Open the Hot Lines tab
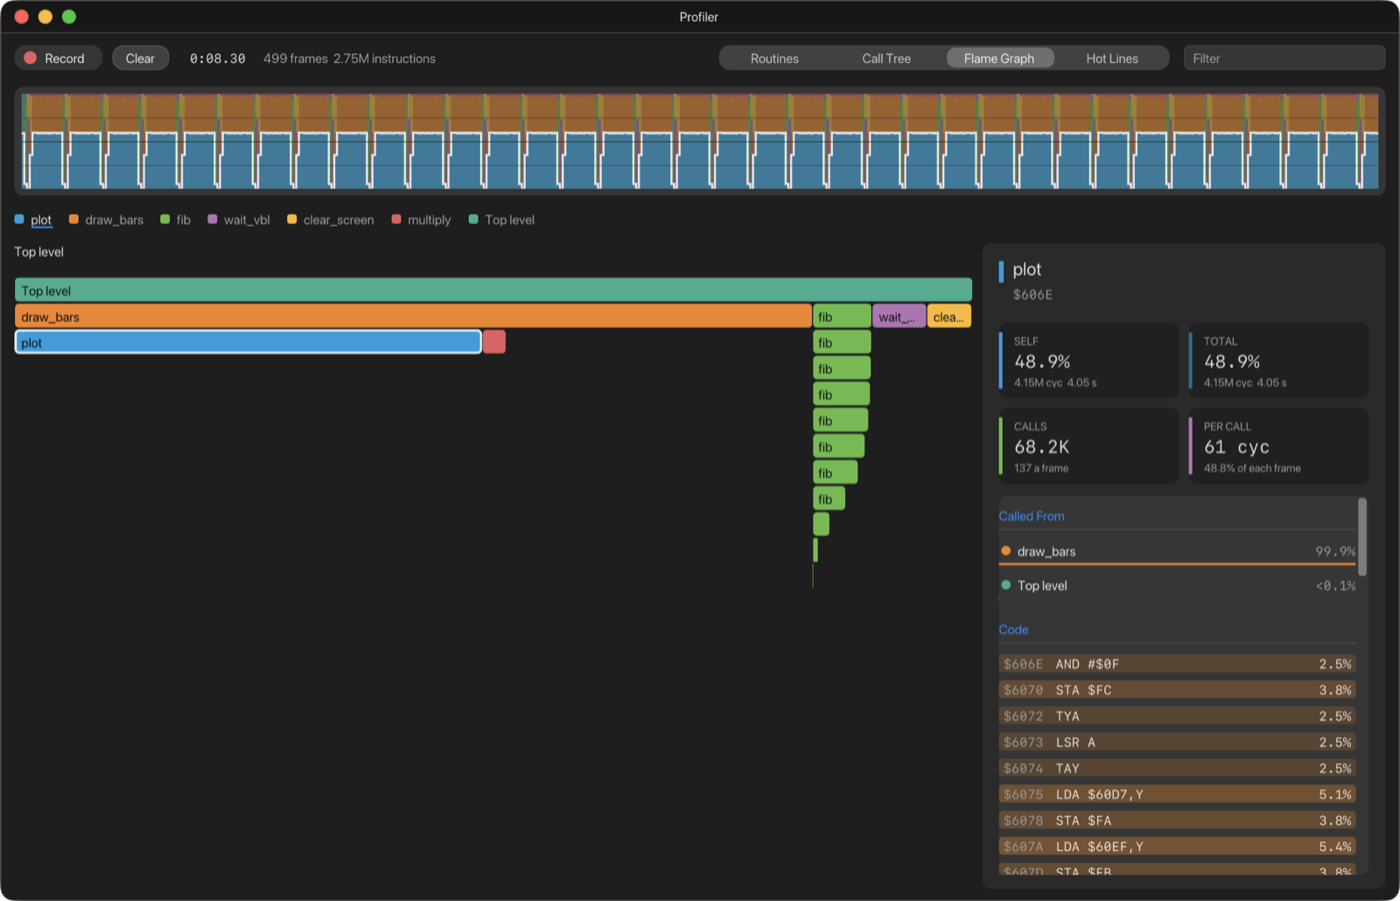 [1112, 58]
